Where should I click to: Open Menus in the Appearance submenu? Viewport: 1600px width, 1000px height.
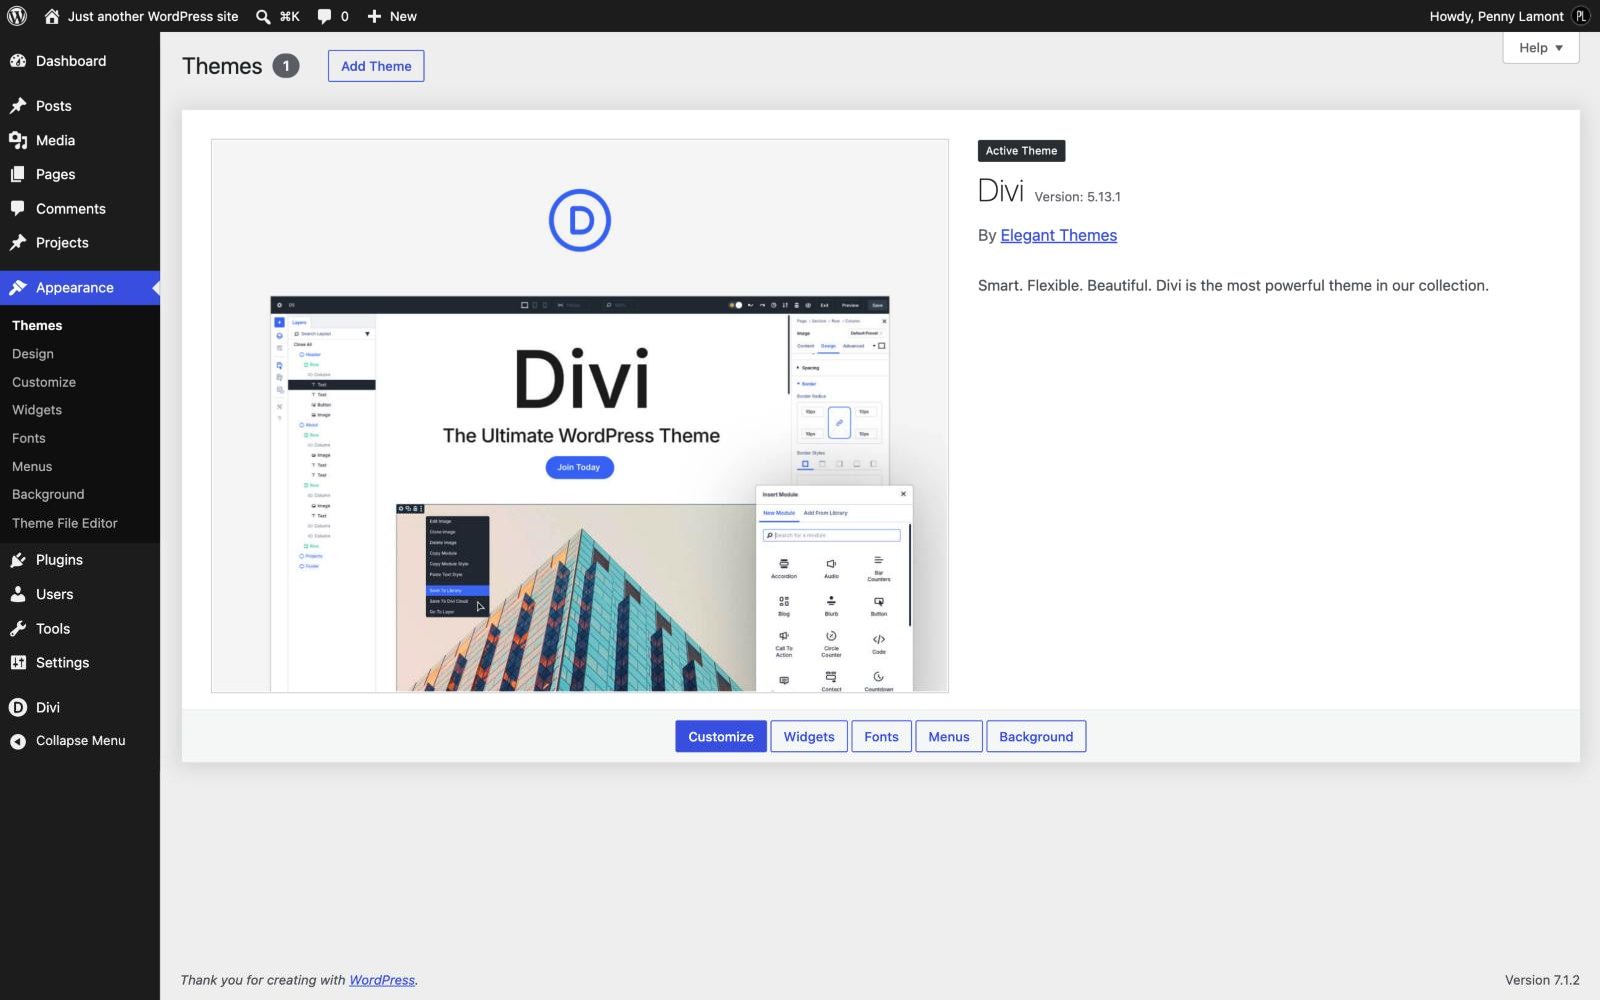pos(32,467)
